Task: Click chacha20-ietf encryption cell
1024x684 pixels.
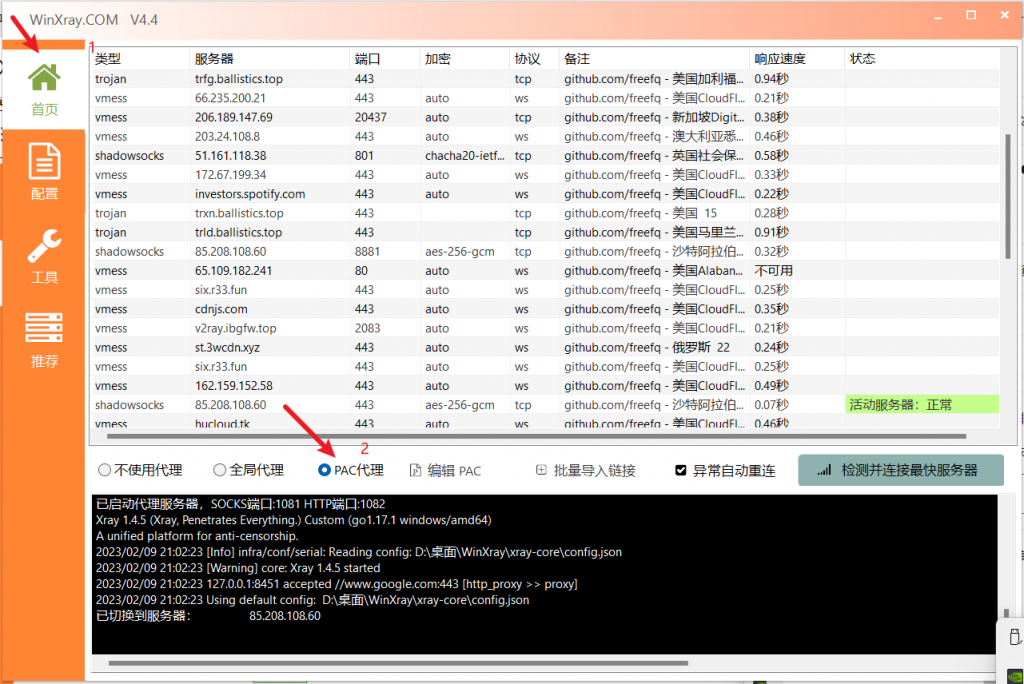Action: click(x=464, y=155)
